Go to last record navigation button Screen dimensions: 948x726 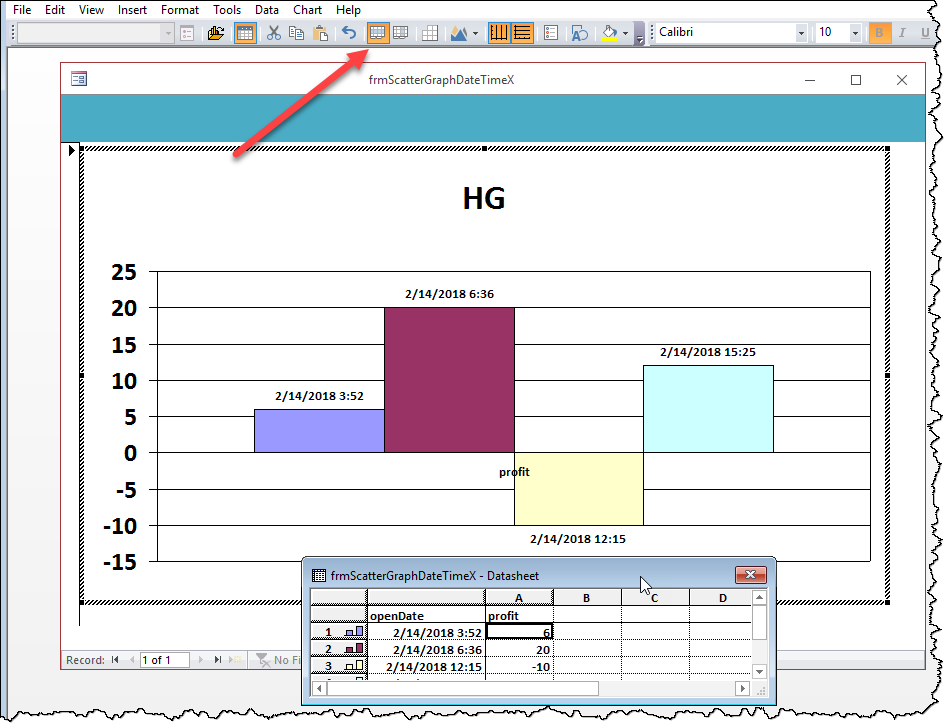pyautogui.click(x=218, y=660)
